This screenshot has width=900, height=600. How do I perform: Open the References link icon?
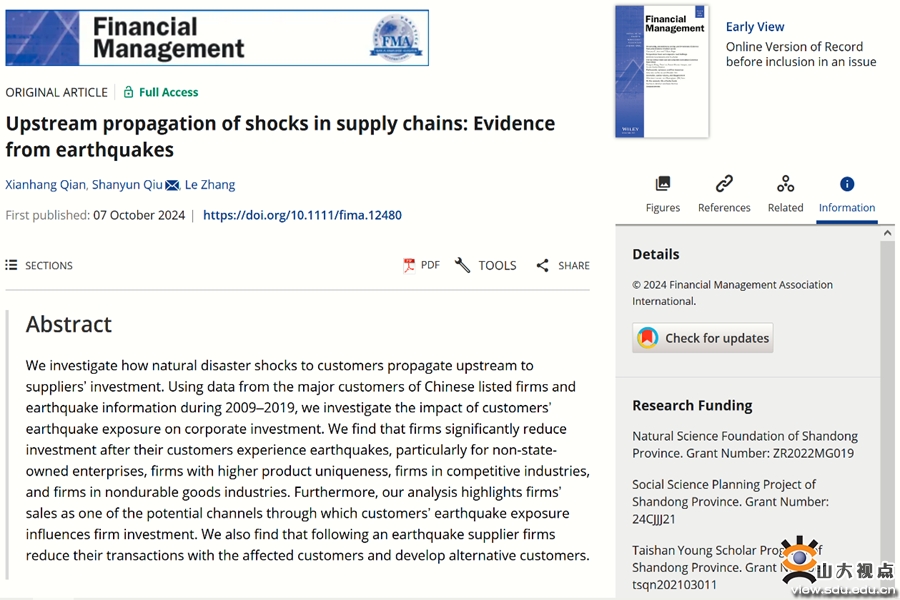pyautogui.click(x=724, y=184)
